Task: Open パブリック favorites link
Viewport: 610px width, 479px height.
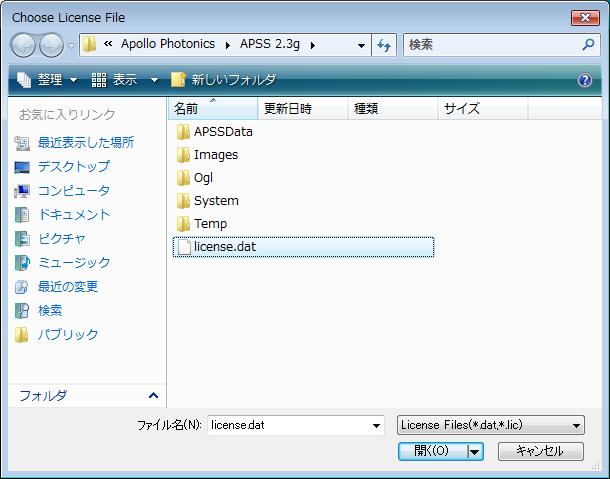Action: 68,334
